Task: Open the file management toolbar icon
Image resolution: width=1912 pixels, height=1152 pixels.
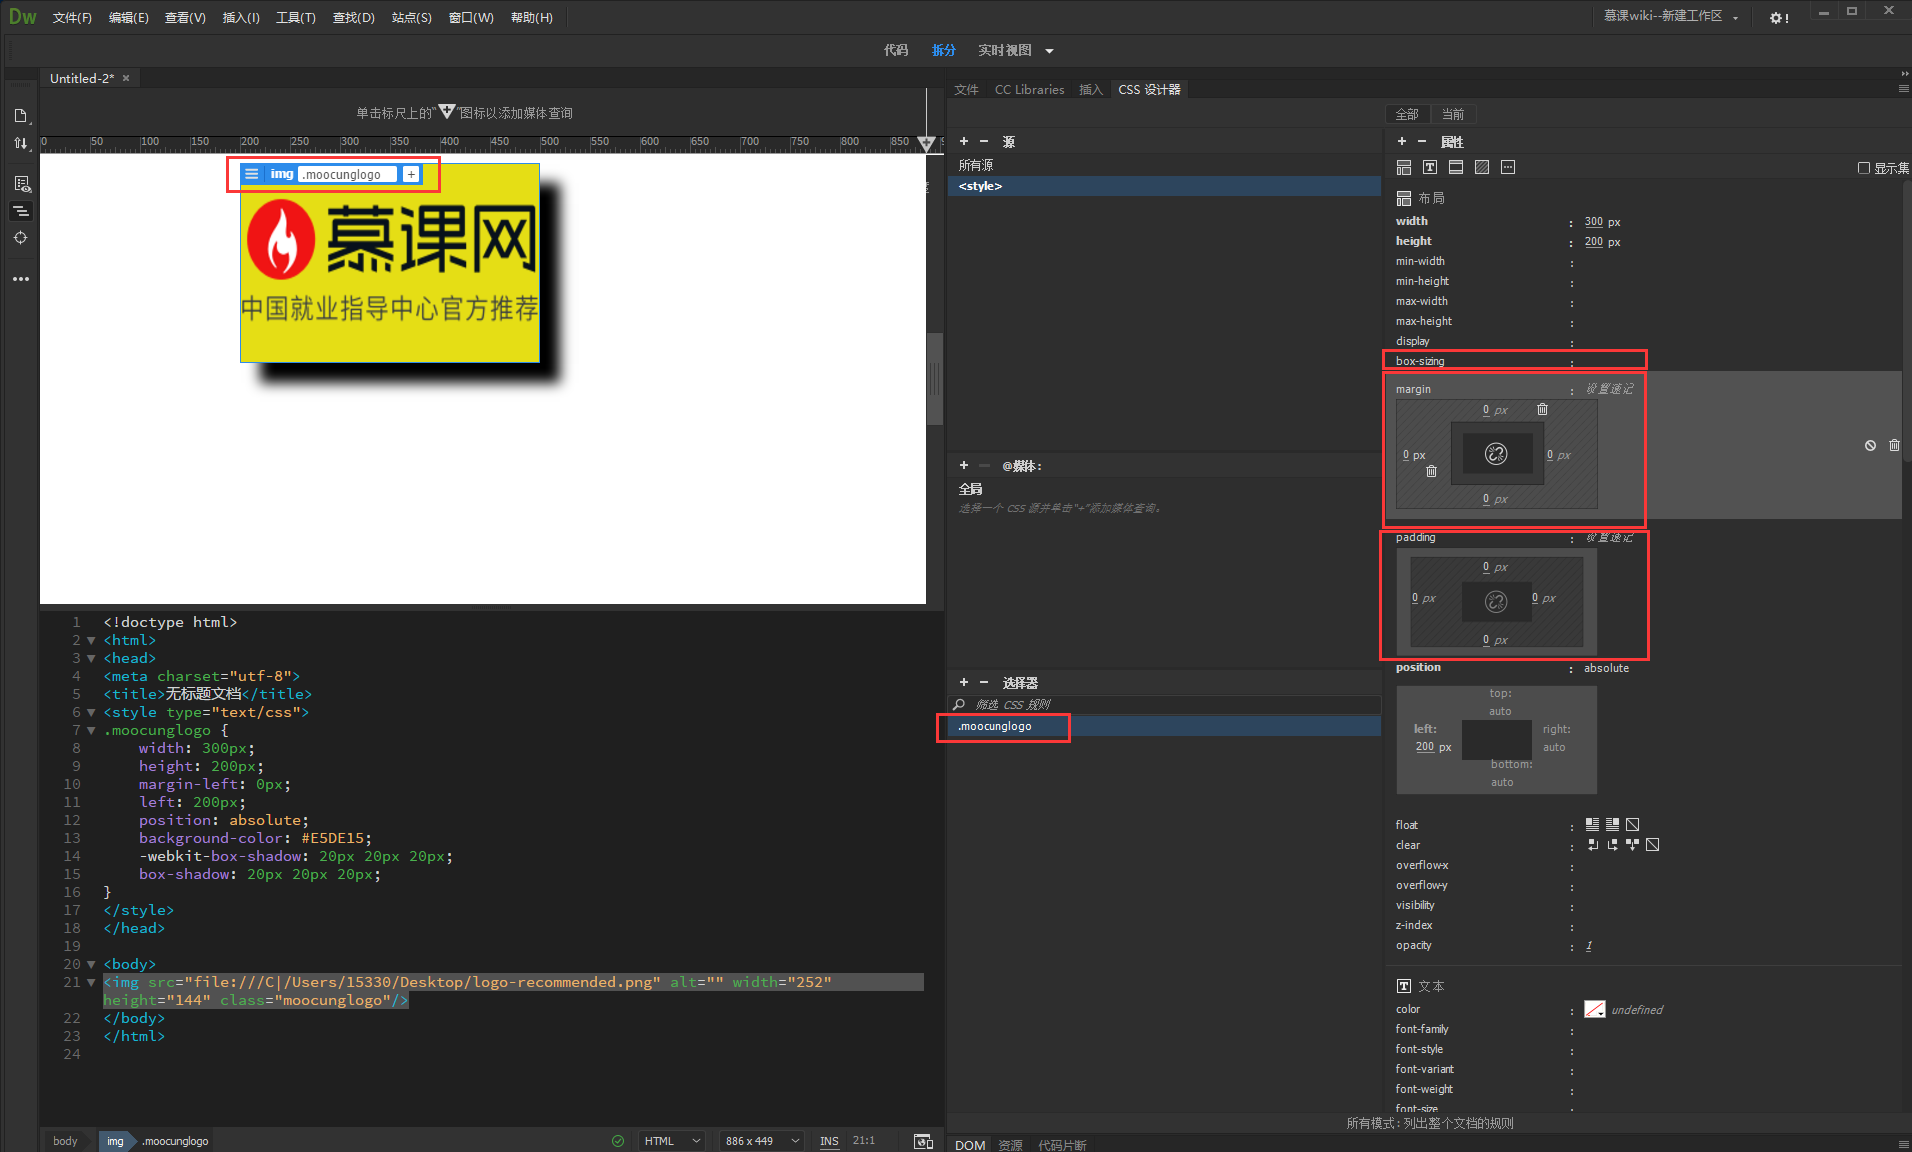Action: (x=20, y=116)
